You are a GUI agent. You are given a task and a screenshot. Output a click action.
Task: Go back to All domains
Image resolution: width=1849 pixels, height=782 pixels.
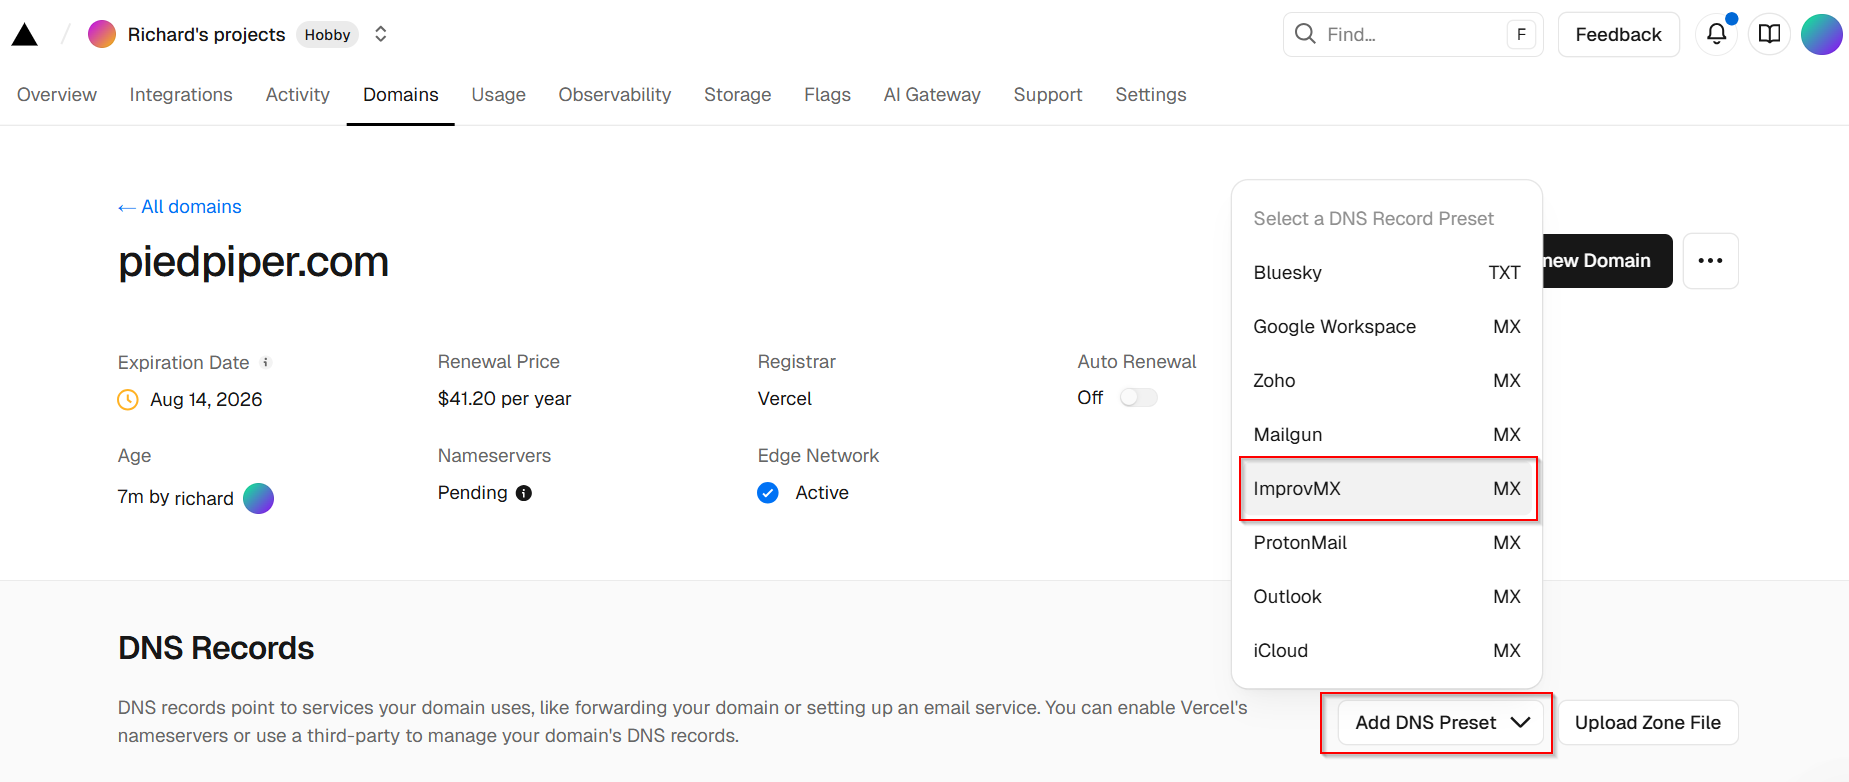[x=180, y=207]
